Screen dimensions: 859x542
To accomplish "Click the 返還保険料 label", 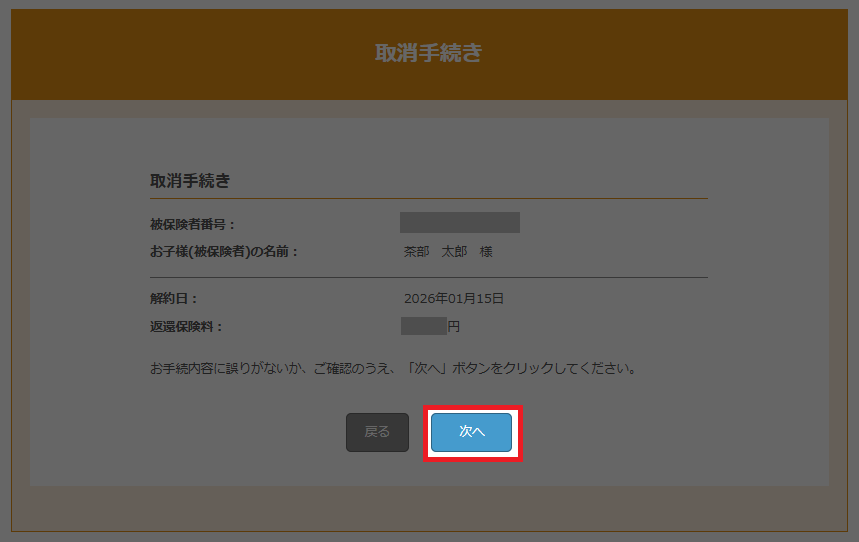I will (x=186, y=327).
